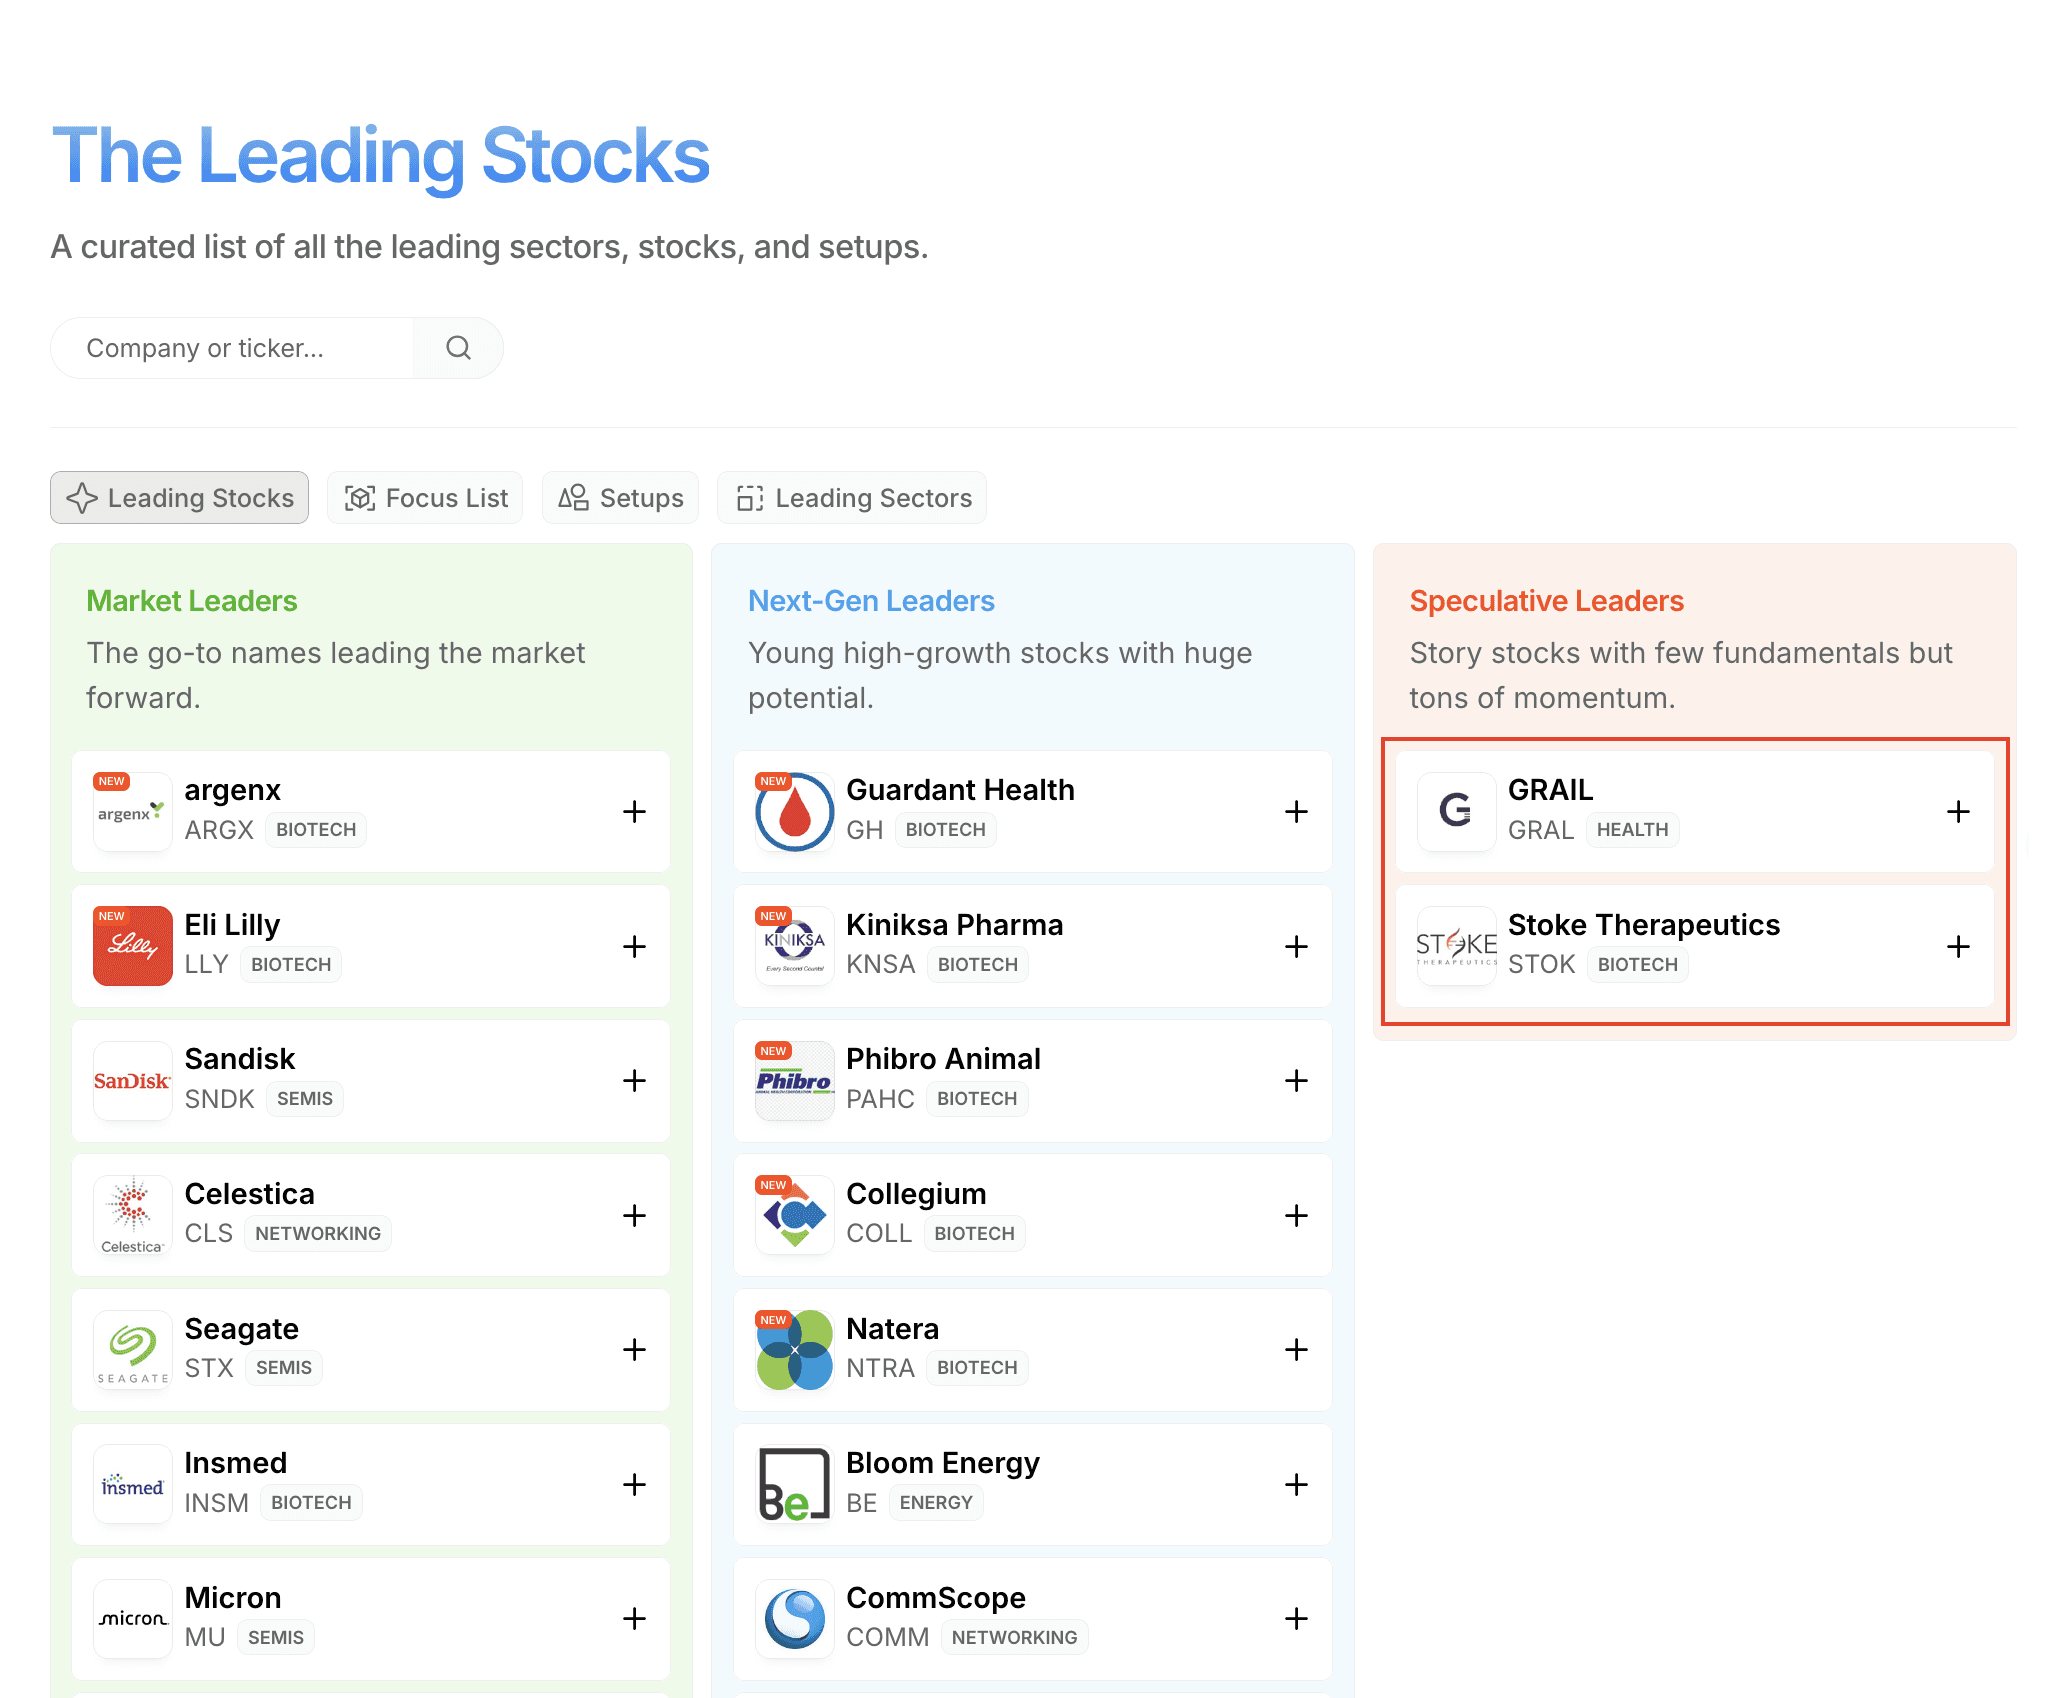
Task: Select the BIOTECH tag on Insmed
Action: [x=311, y=1502]
